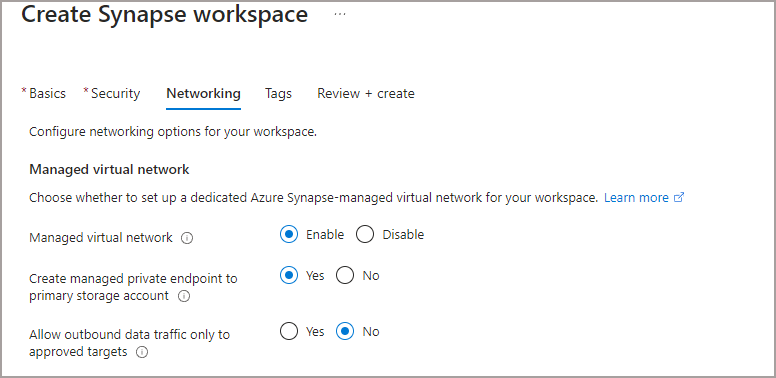Click the Configure networking options description text
The height and width of the screenshot is (378, 776).
coord(173,132)
